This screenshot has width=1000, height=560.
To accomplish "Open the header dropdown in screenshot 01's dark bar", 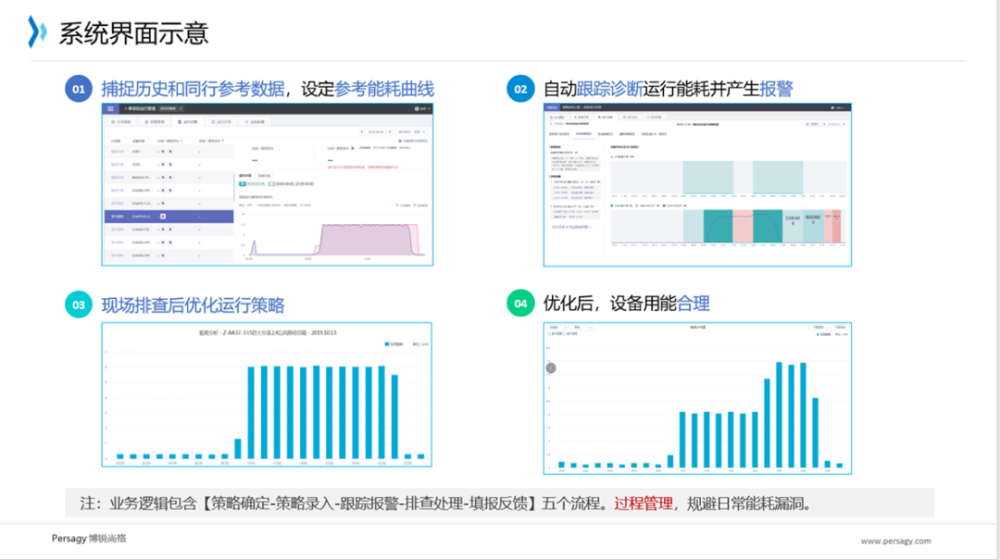I will coord(171,108).
